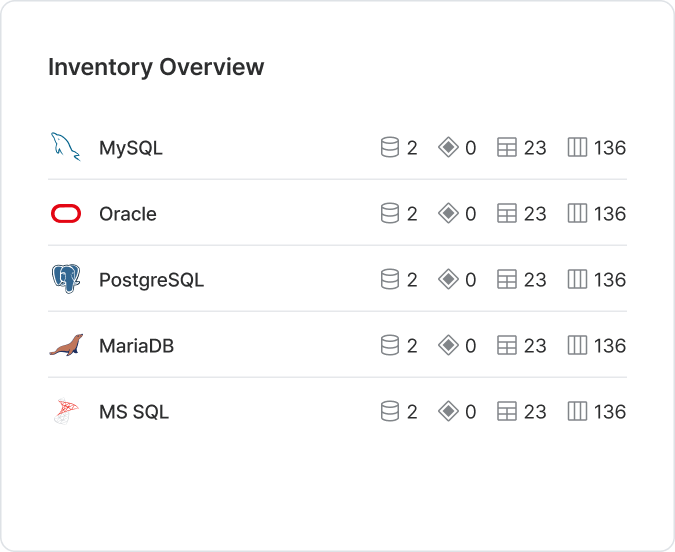Click the red Oracle logo icon
This screenshot has height=552, width=675.
pyautogui.click(x=66, y=214)
